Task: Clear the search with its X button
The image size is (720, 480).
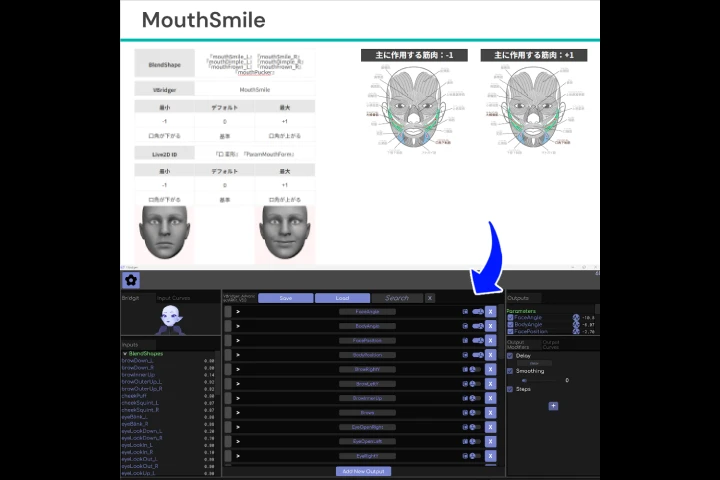Action: 430,298
